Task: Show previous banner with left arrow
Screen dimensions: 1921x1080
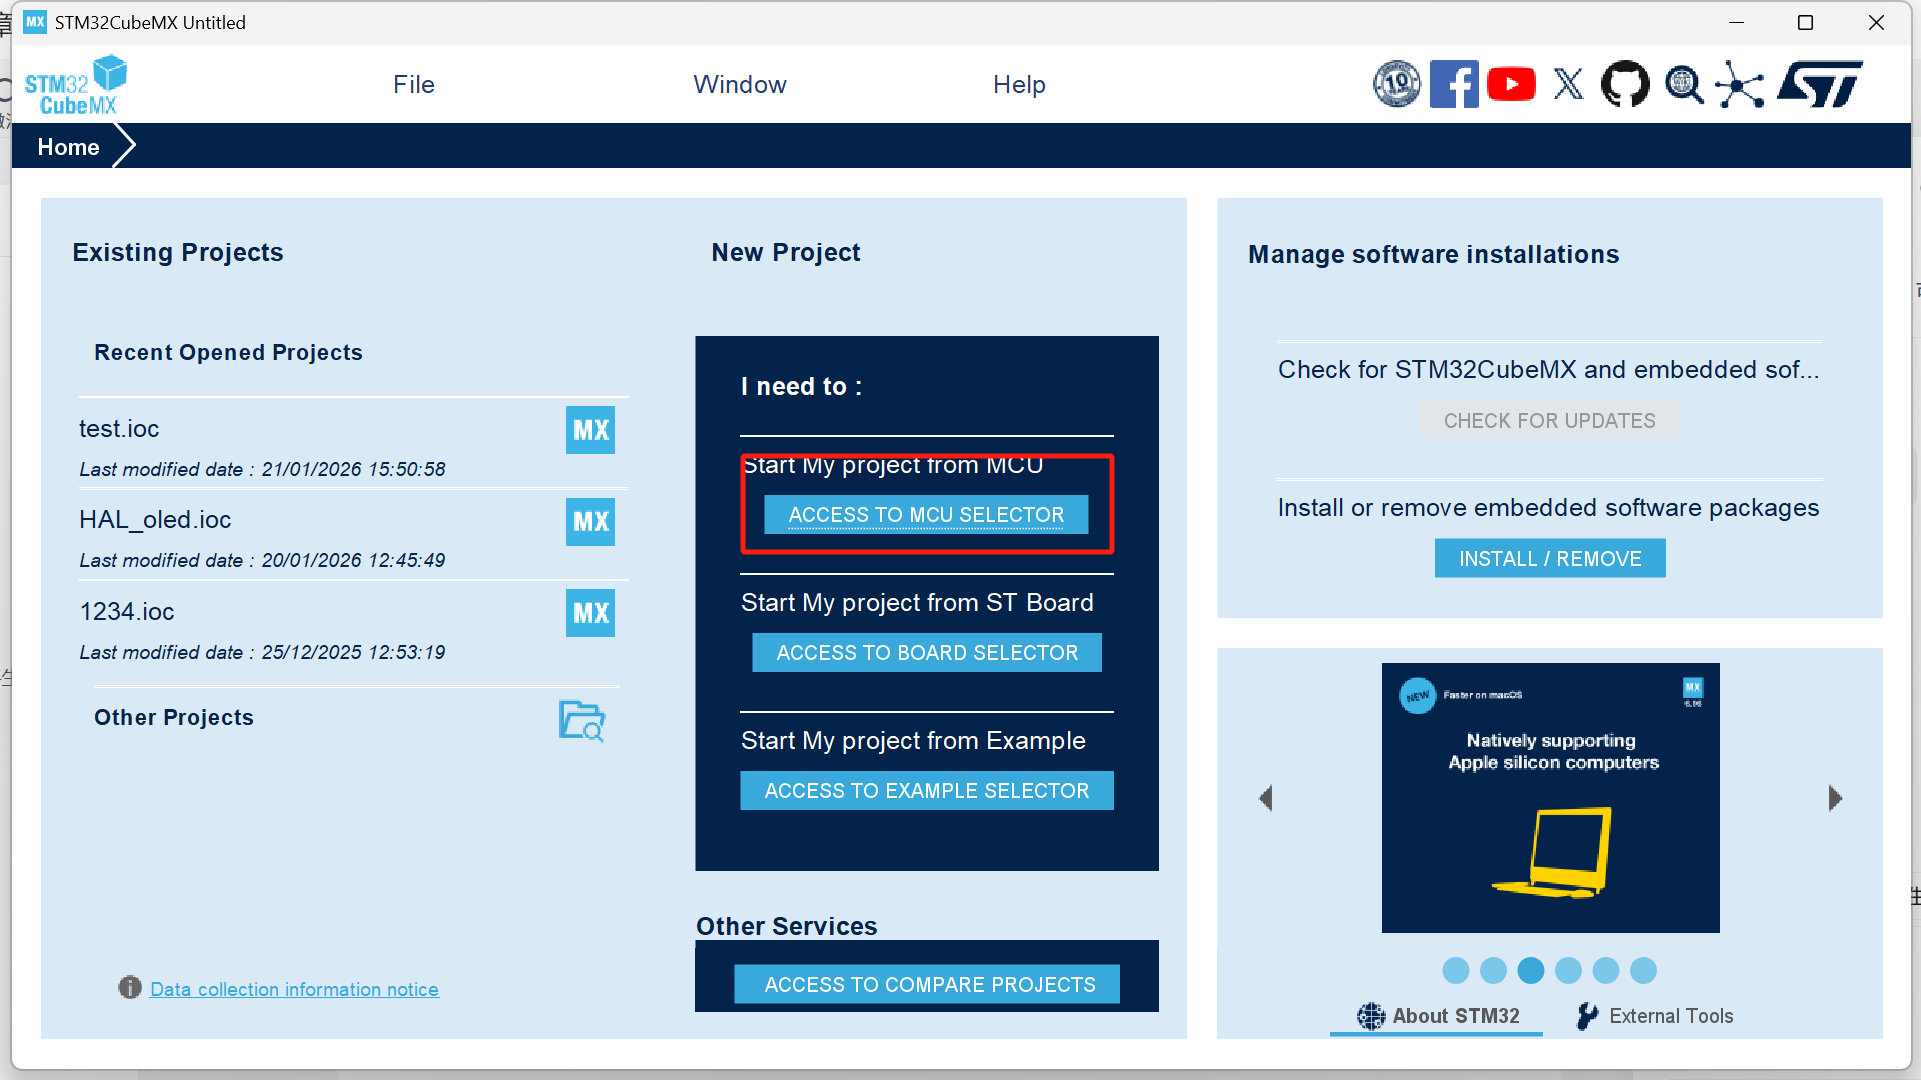Action: tap(1266, 798)
